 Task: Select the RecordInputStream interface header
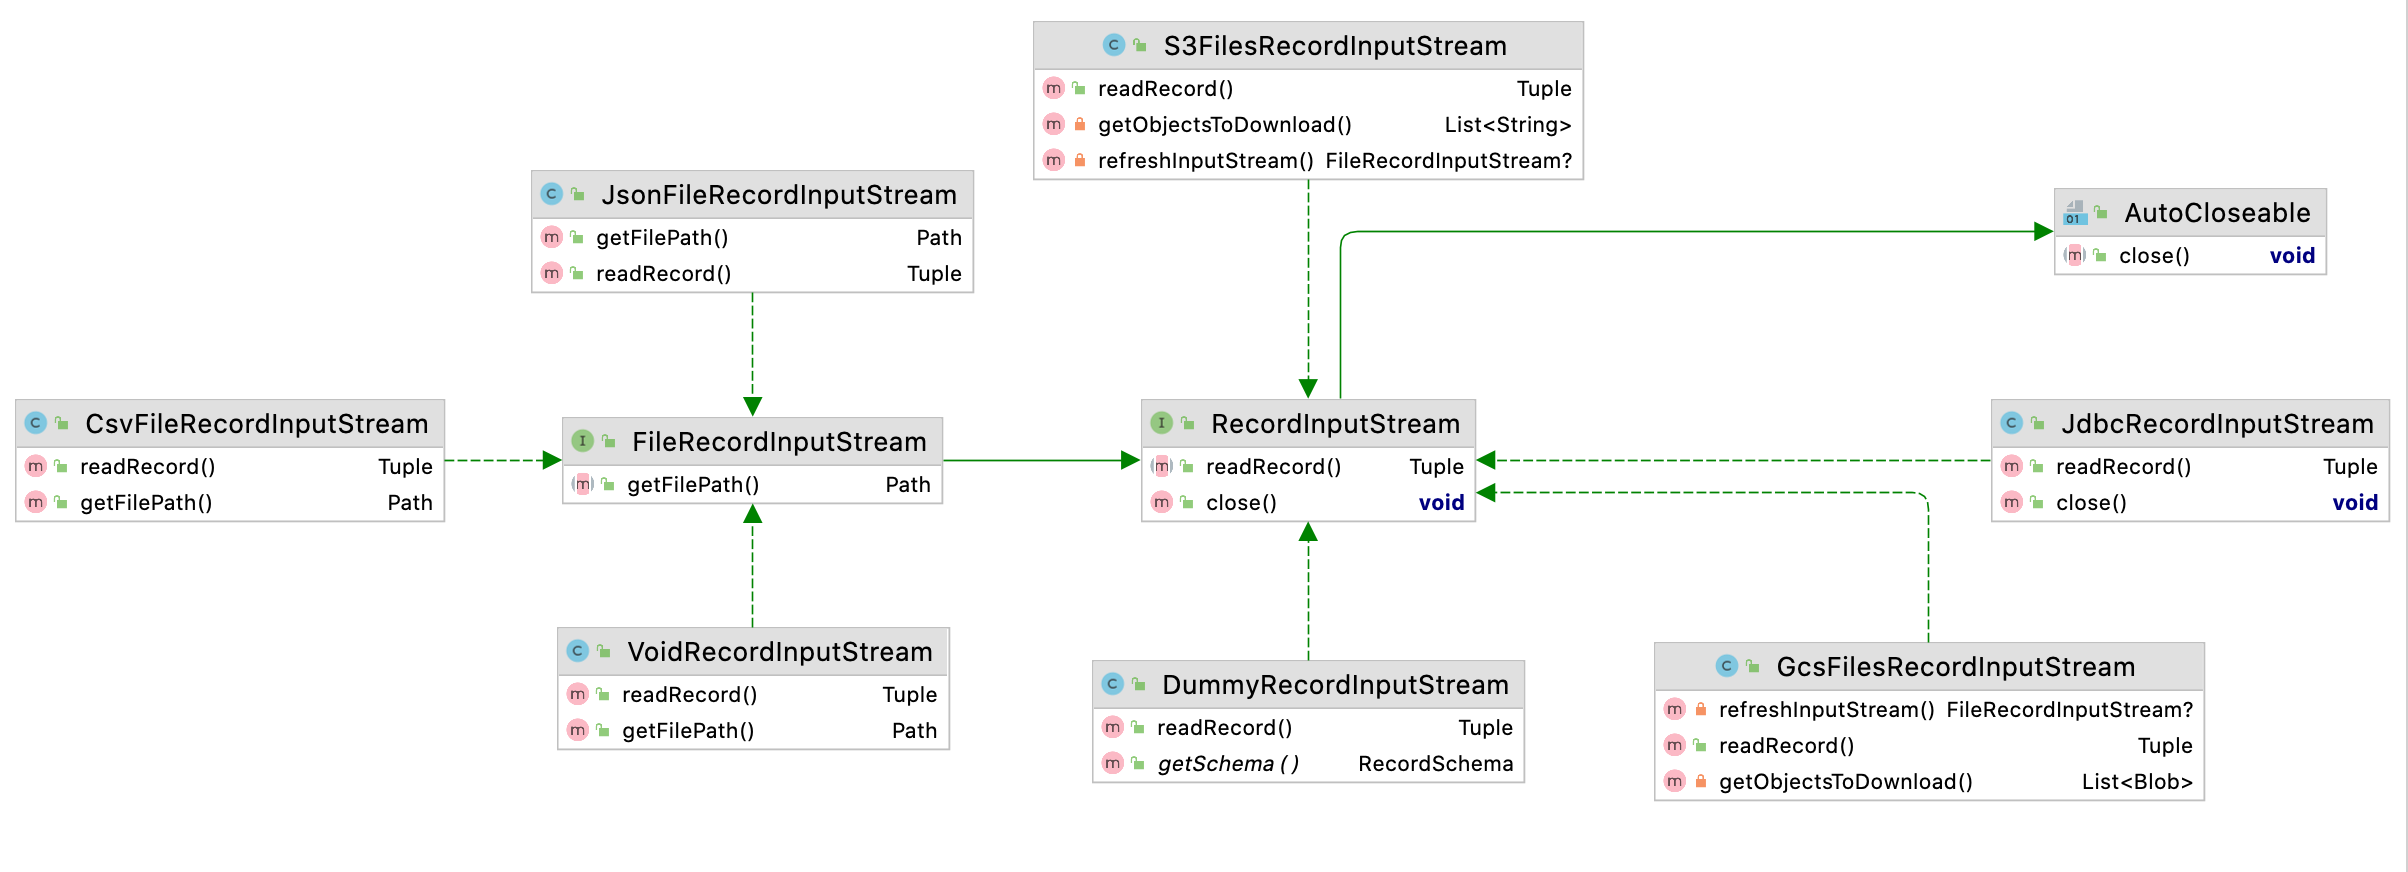coord(1308,423)
